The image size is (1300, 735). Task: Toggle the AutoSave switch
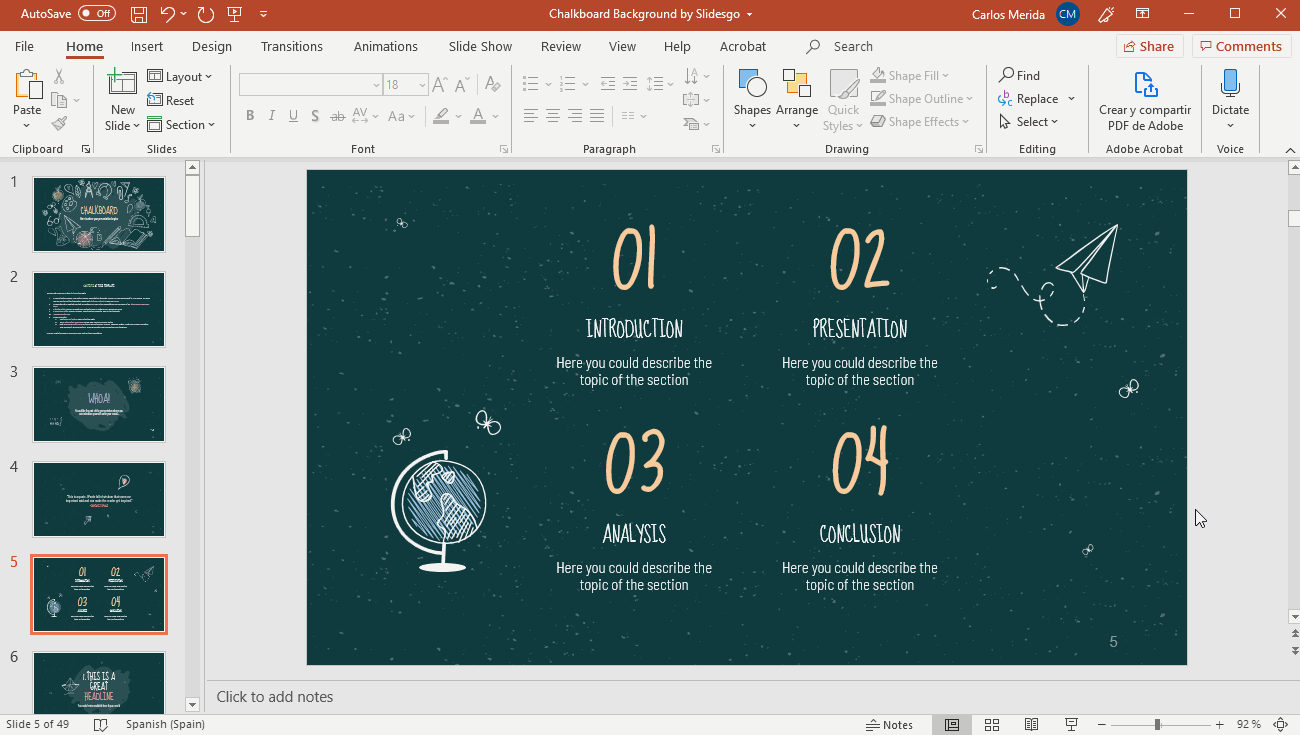coord(97,14)
